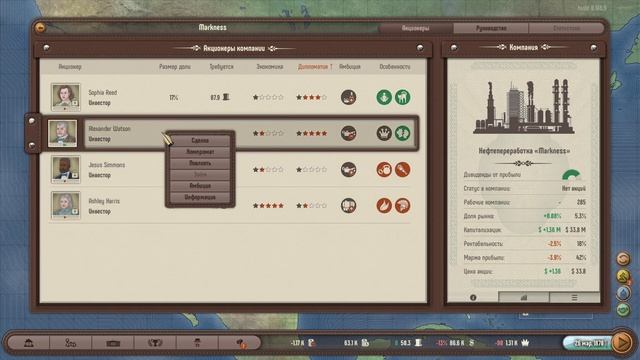640x360 pixels.
Task: Click the orange back arrow beside Markness title
Action: 40,27
